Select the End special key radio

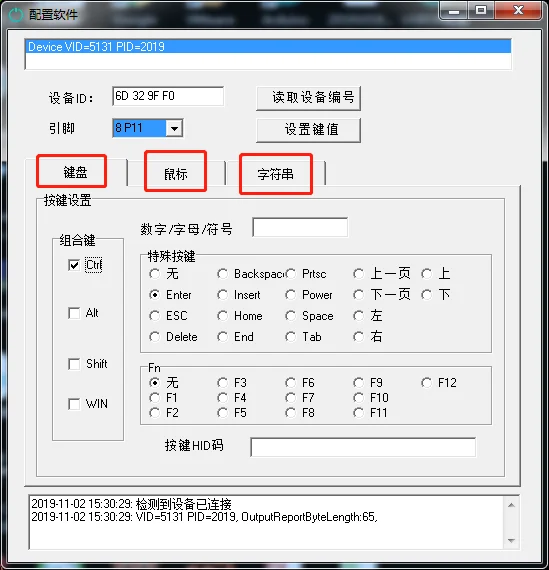[223, 337]
